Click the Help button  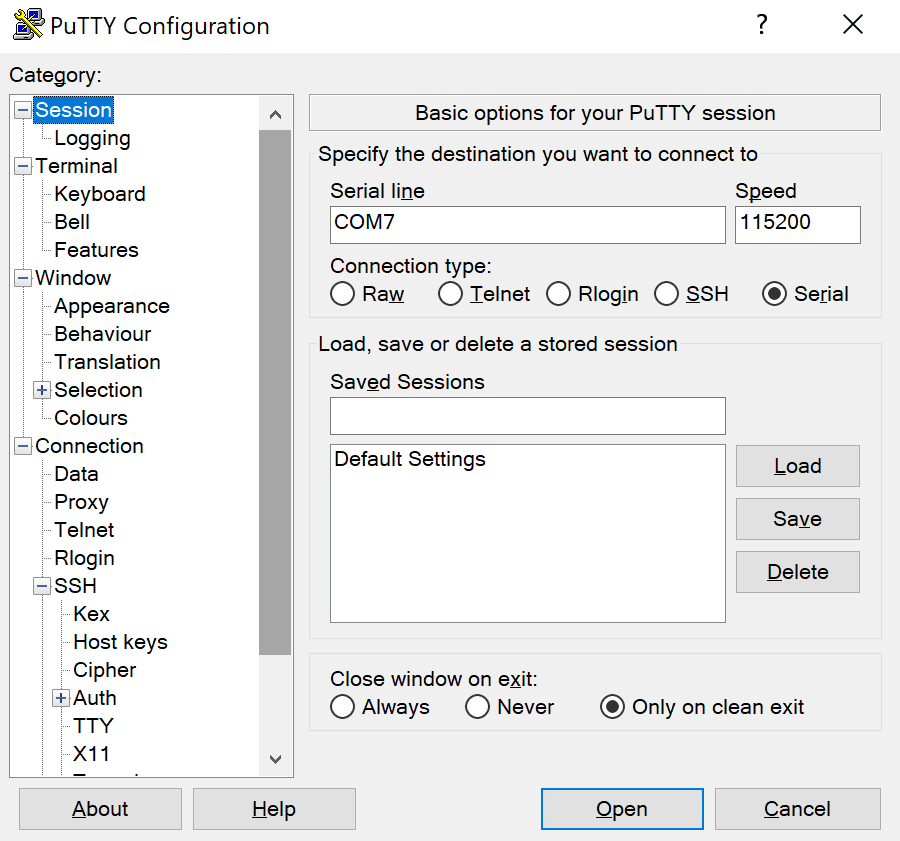click(274, 809)
